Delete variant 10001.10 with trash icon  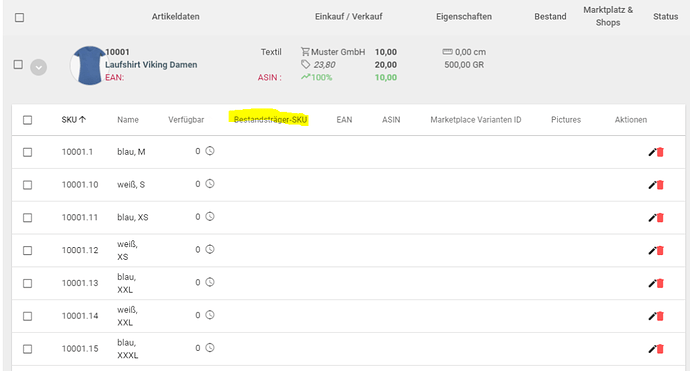[660, 185]
